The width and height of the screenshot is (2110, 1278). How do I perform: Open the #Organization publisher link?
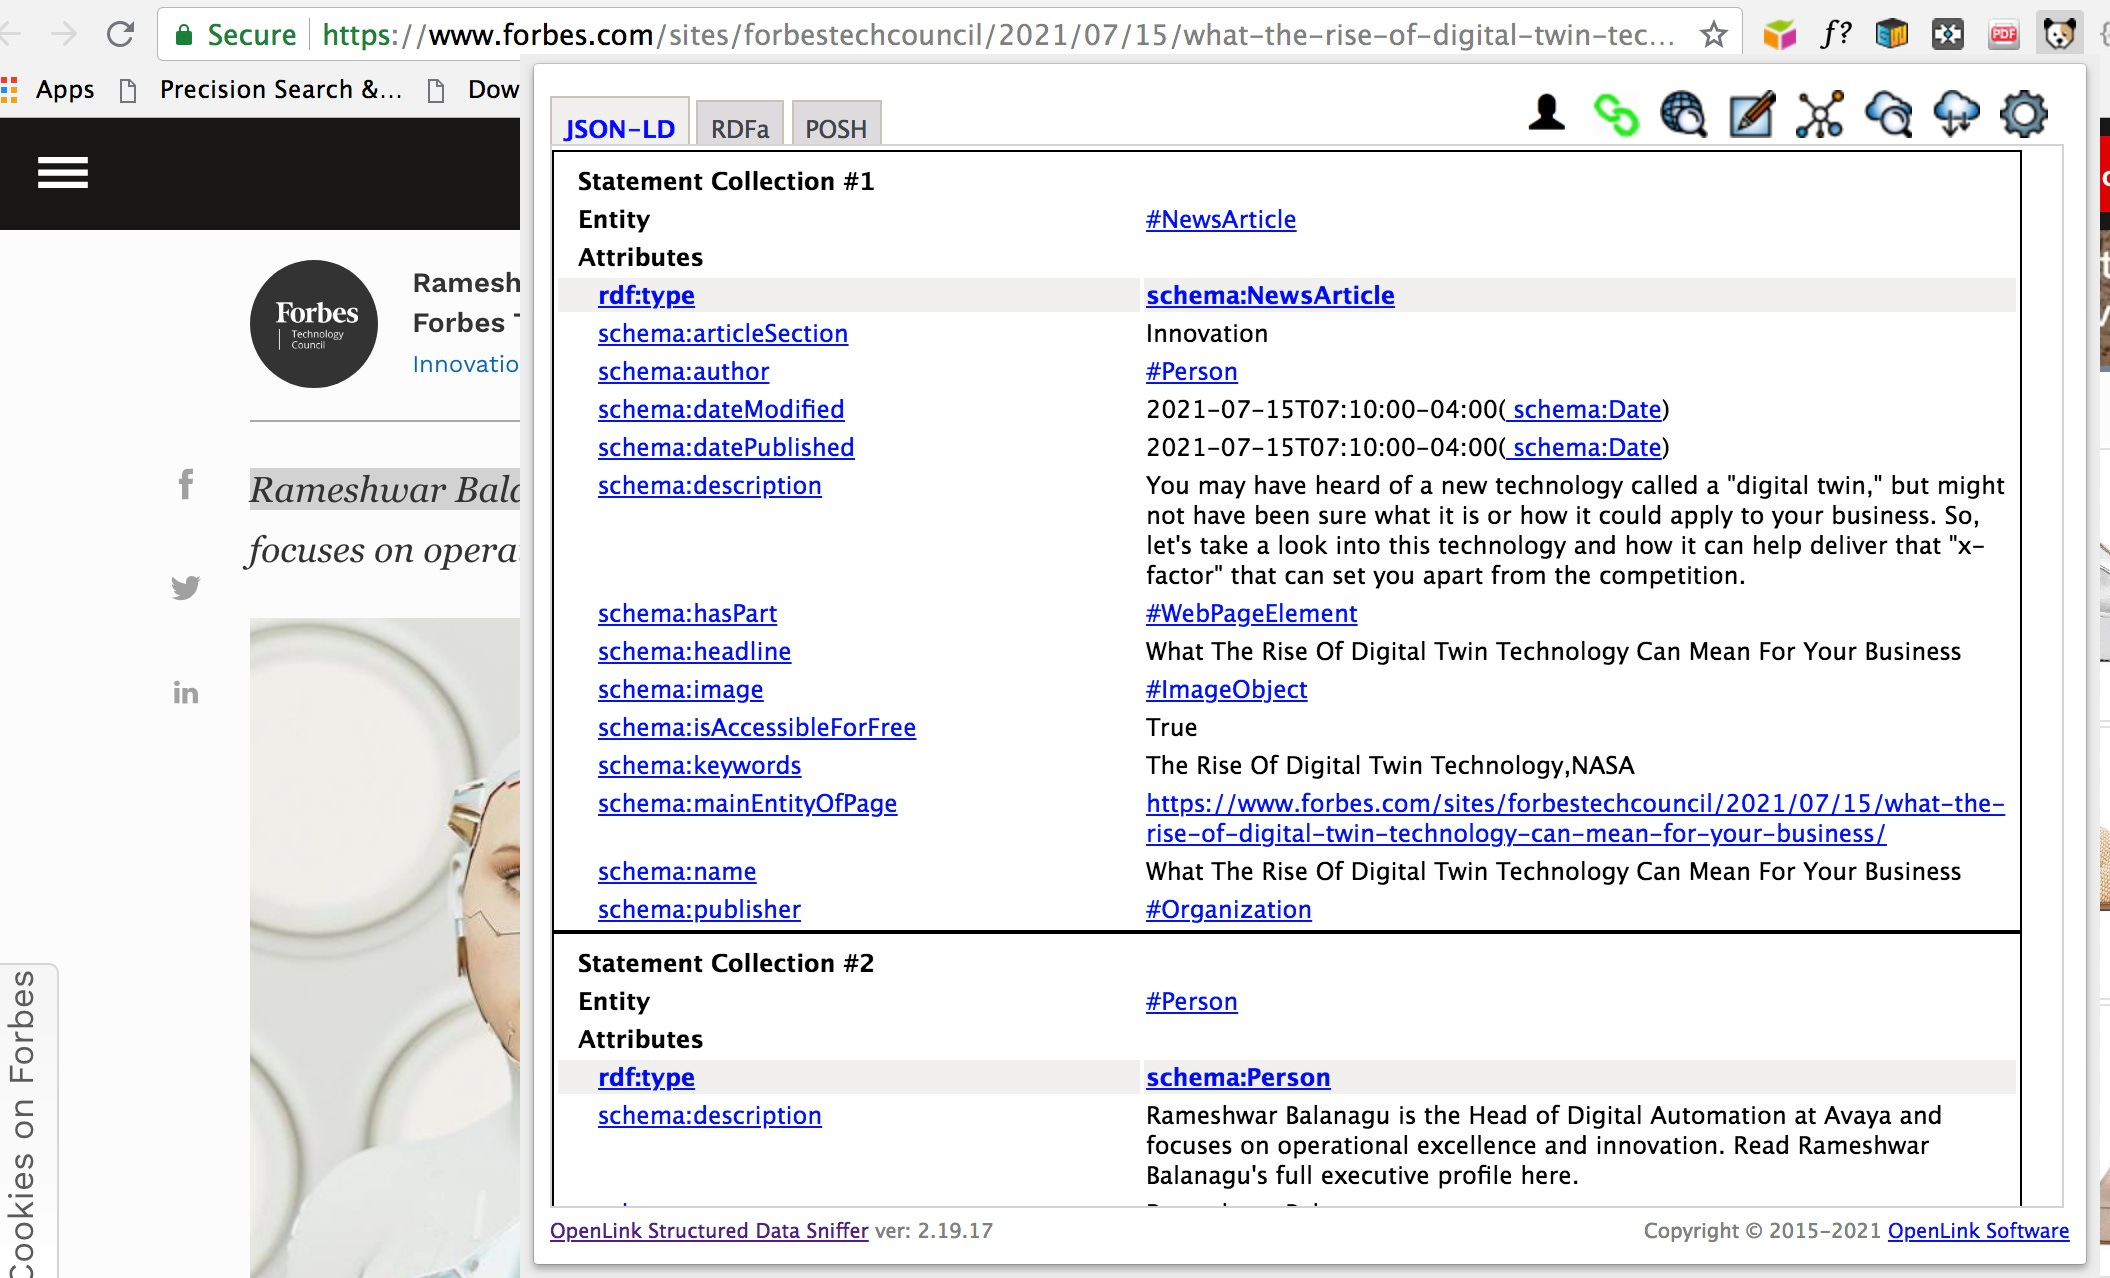(1228, 909)
